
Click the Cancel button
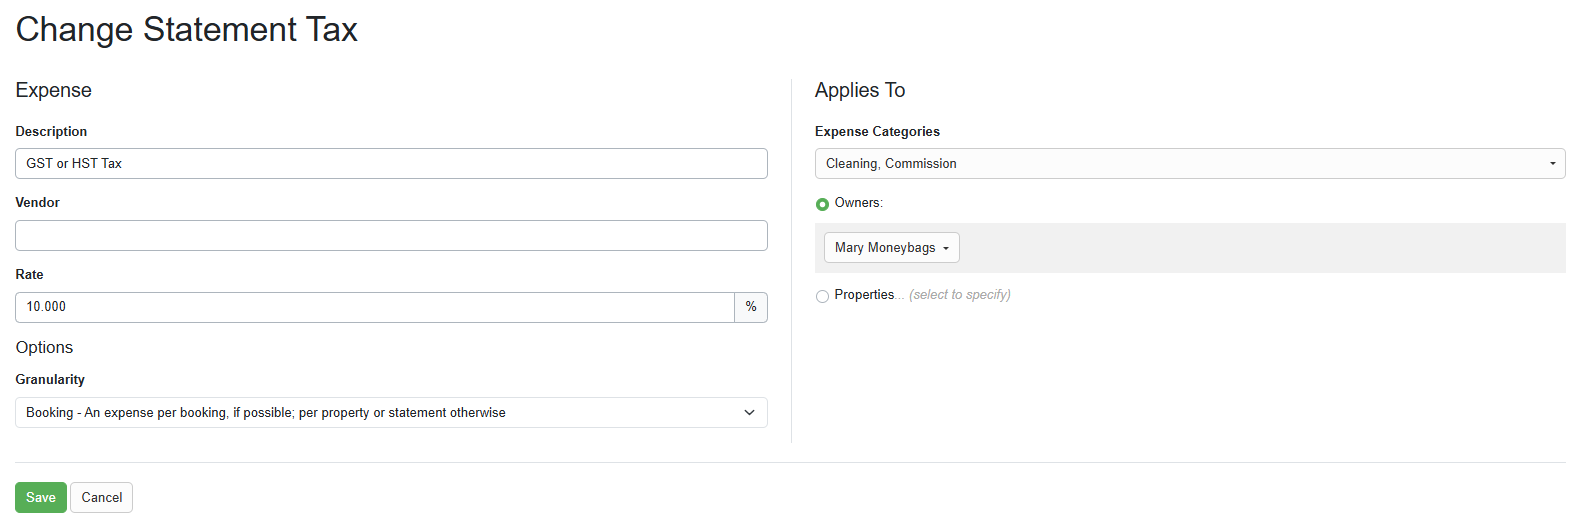[x=102, y=497]
